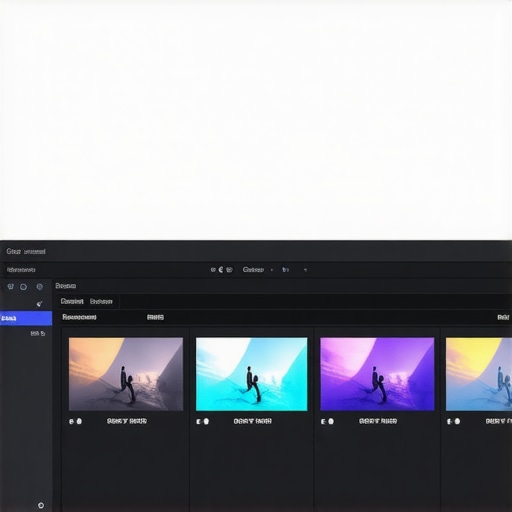Toggle the round dot under the purple thumbnail
The image size is (512, 512).
point(331,421)
